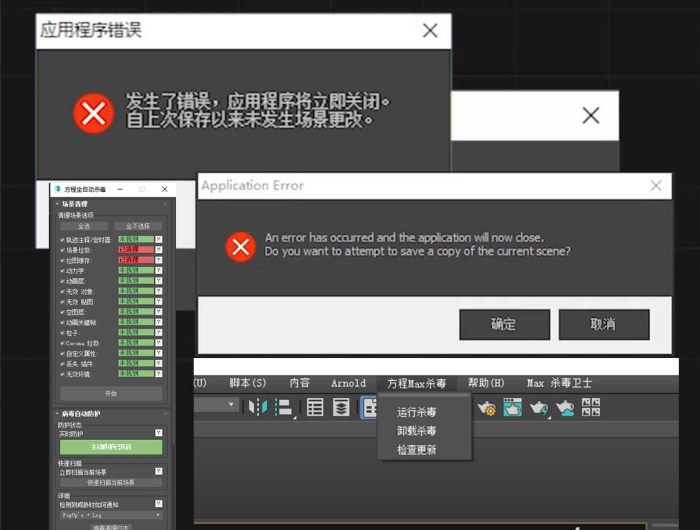700x530 pixels.
Task: Click the Y button next to 检测到威胁时如何通知
Action: pyautogui.click(x=158, y=504)
